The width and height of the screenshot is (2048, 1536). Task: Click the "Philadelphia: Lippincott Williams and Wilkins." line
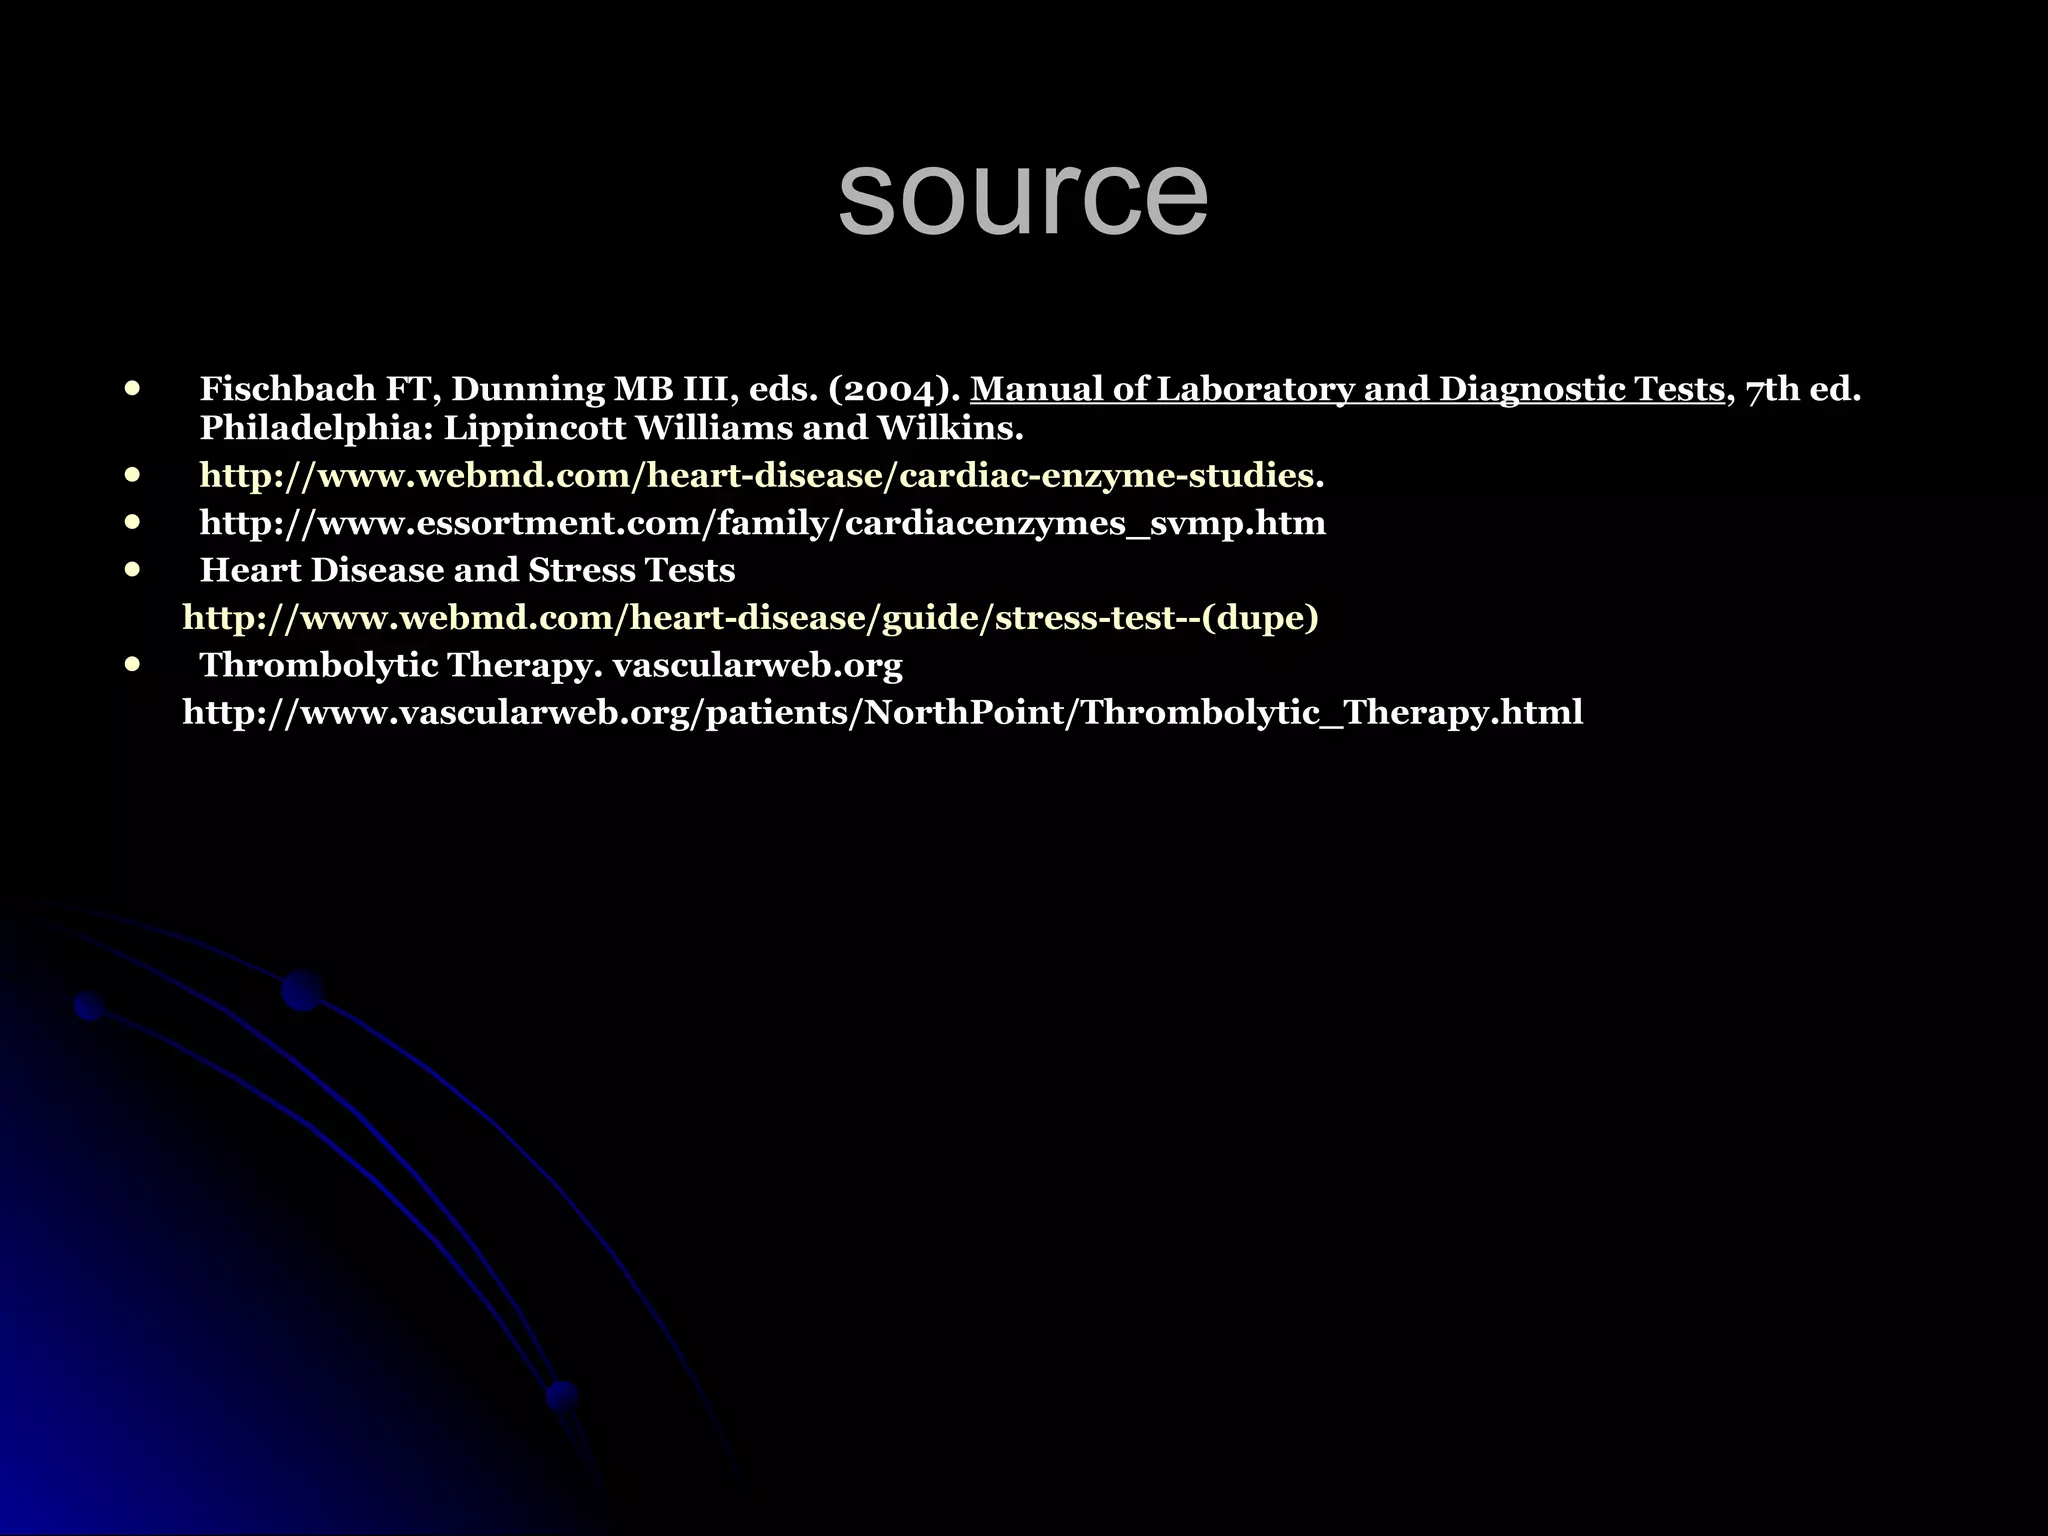pos(611,428)
